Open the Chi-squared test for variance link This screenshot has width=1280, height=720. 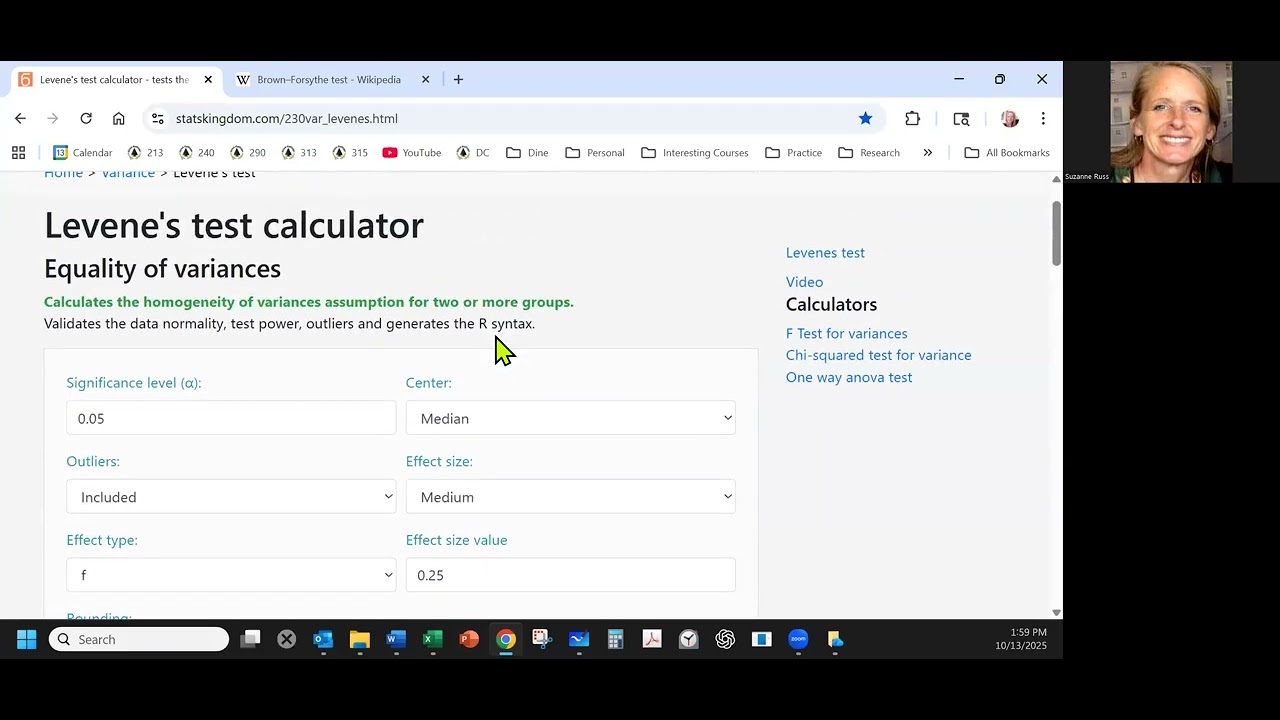click(x=878, y=355)
